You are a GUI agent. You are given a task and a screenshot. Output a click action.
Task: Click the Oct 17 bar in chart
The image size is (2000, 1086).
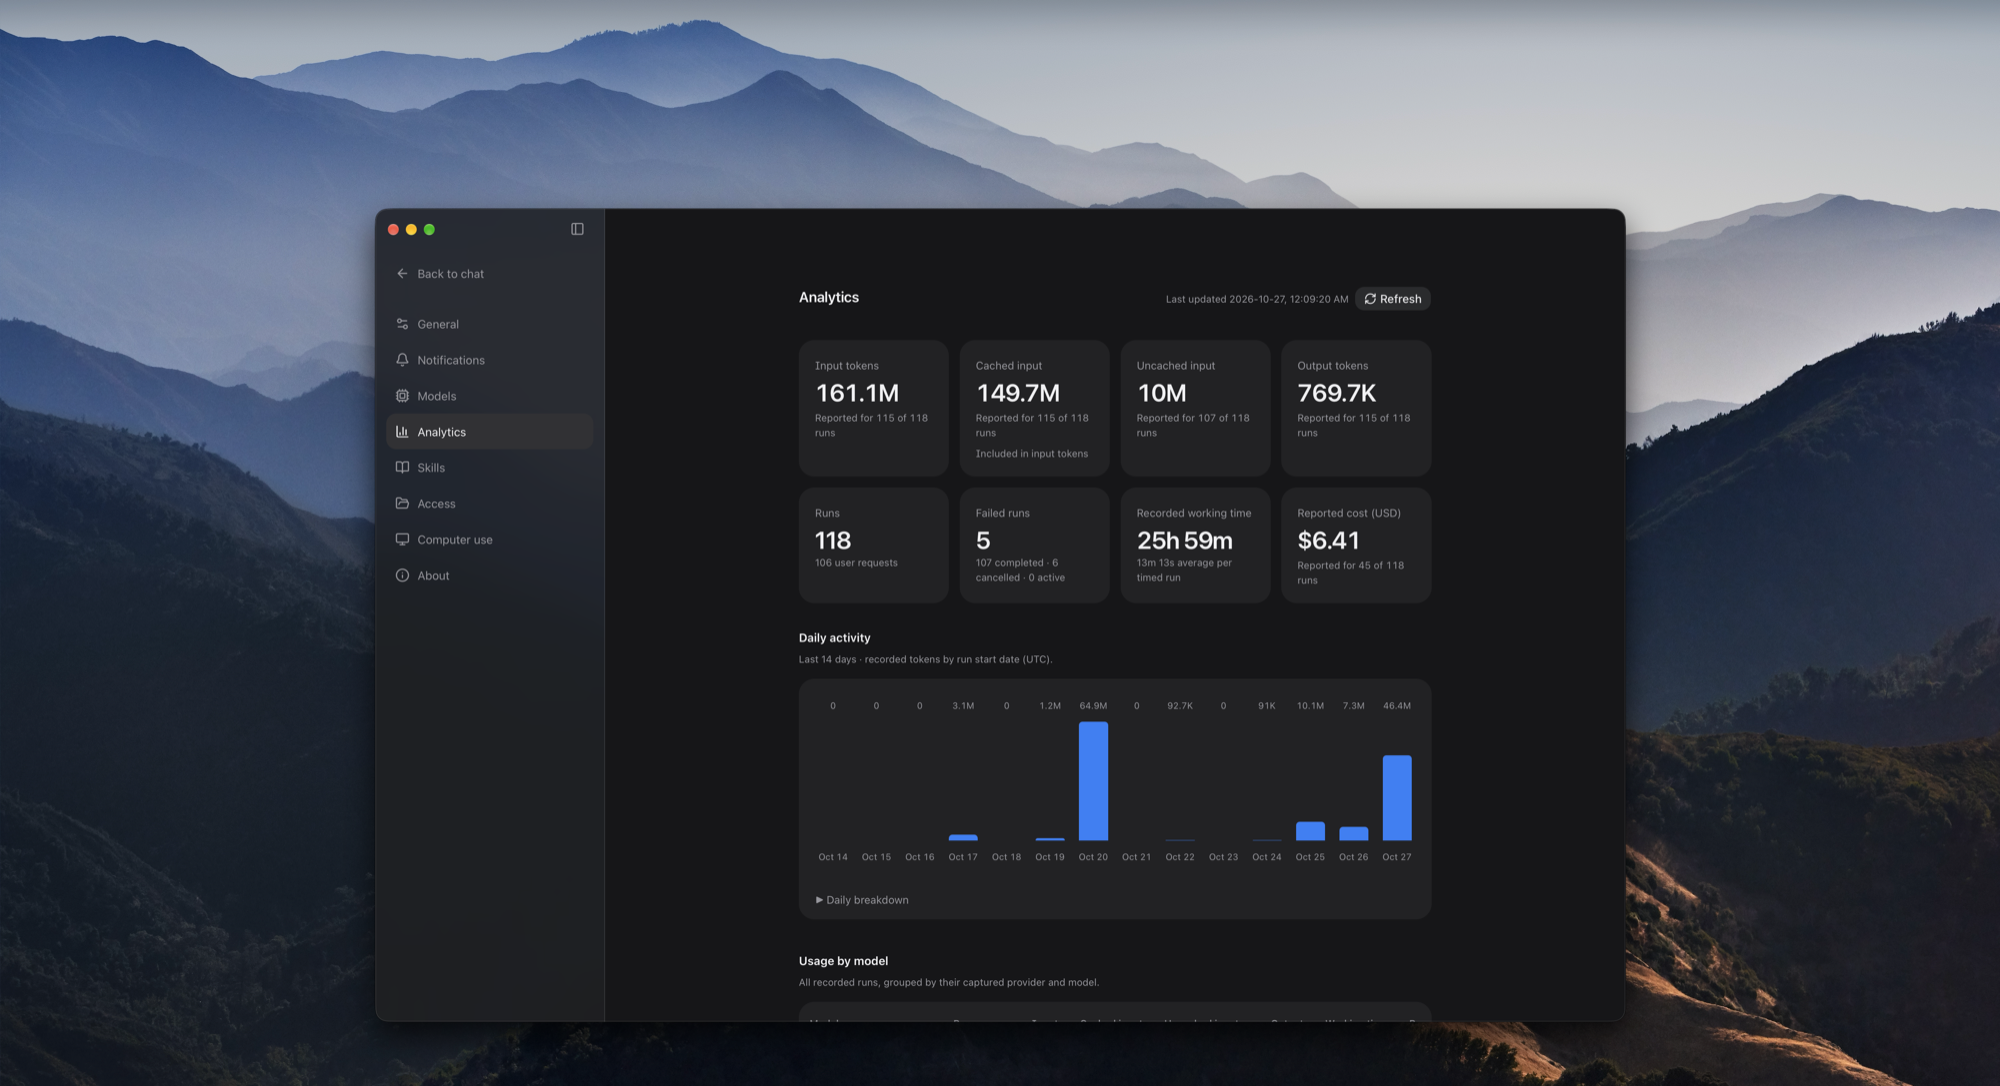[963, 838]
